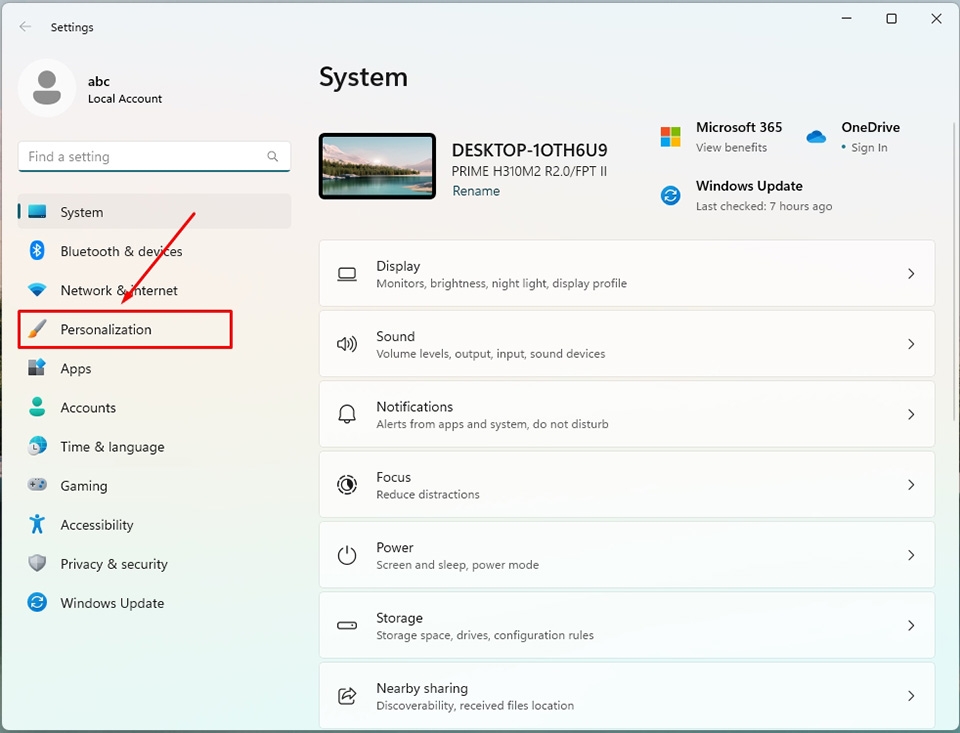Click the Focus circle icon
This screenshot has height=733, width=960.
pyautogui.click(x=347, y=484)
